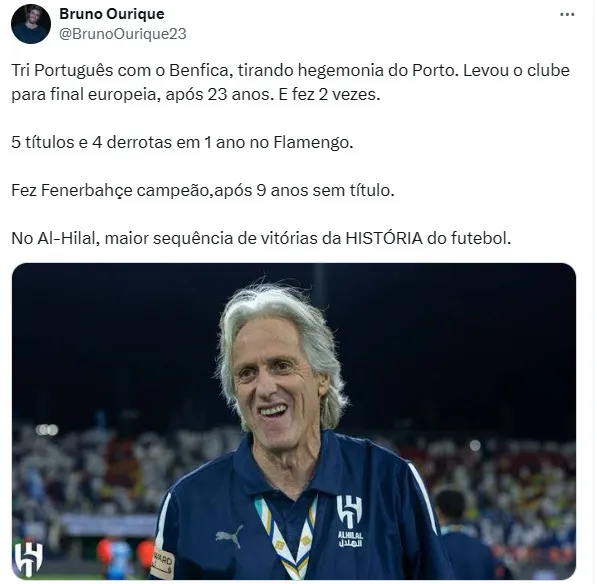This screenshot has height=584, width=597.
Task: Click the capitalized word HISTÓRIA
Action: point(384,238)
